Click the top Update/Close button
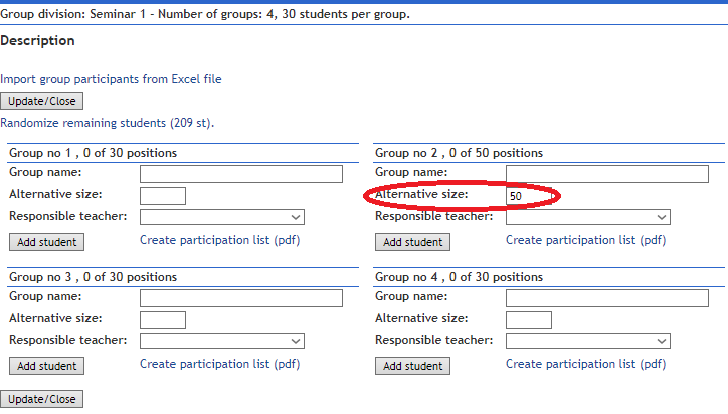 41,101
